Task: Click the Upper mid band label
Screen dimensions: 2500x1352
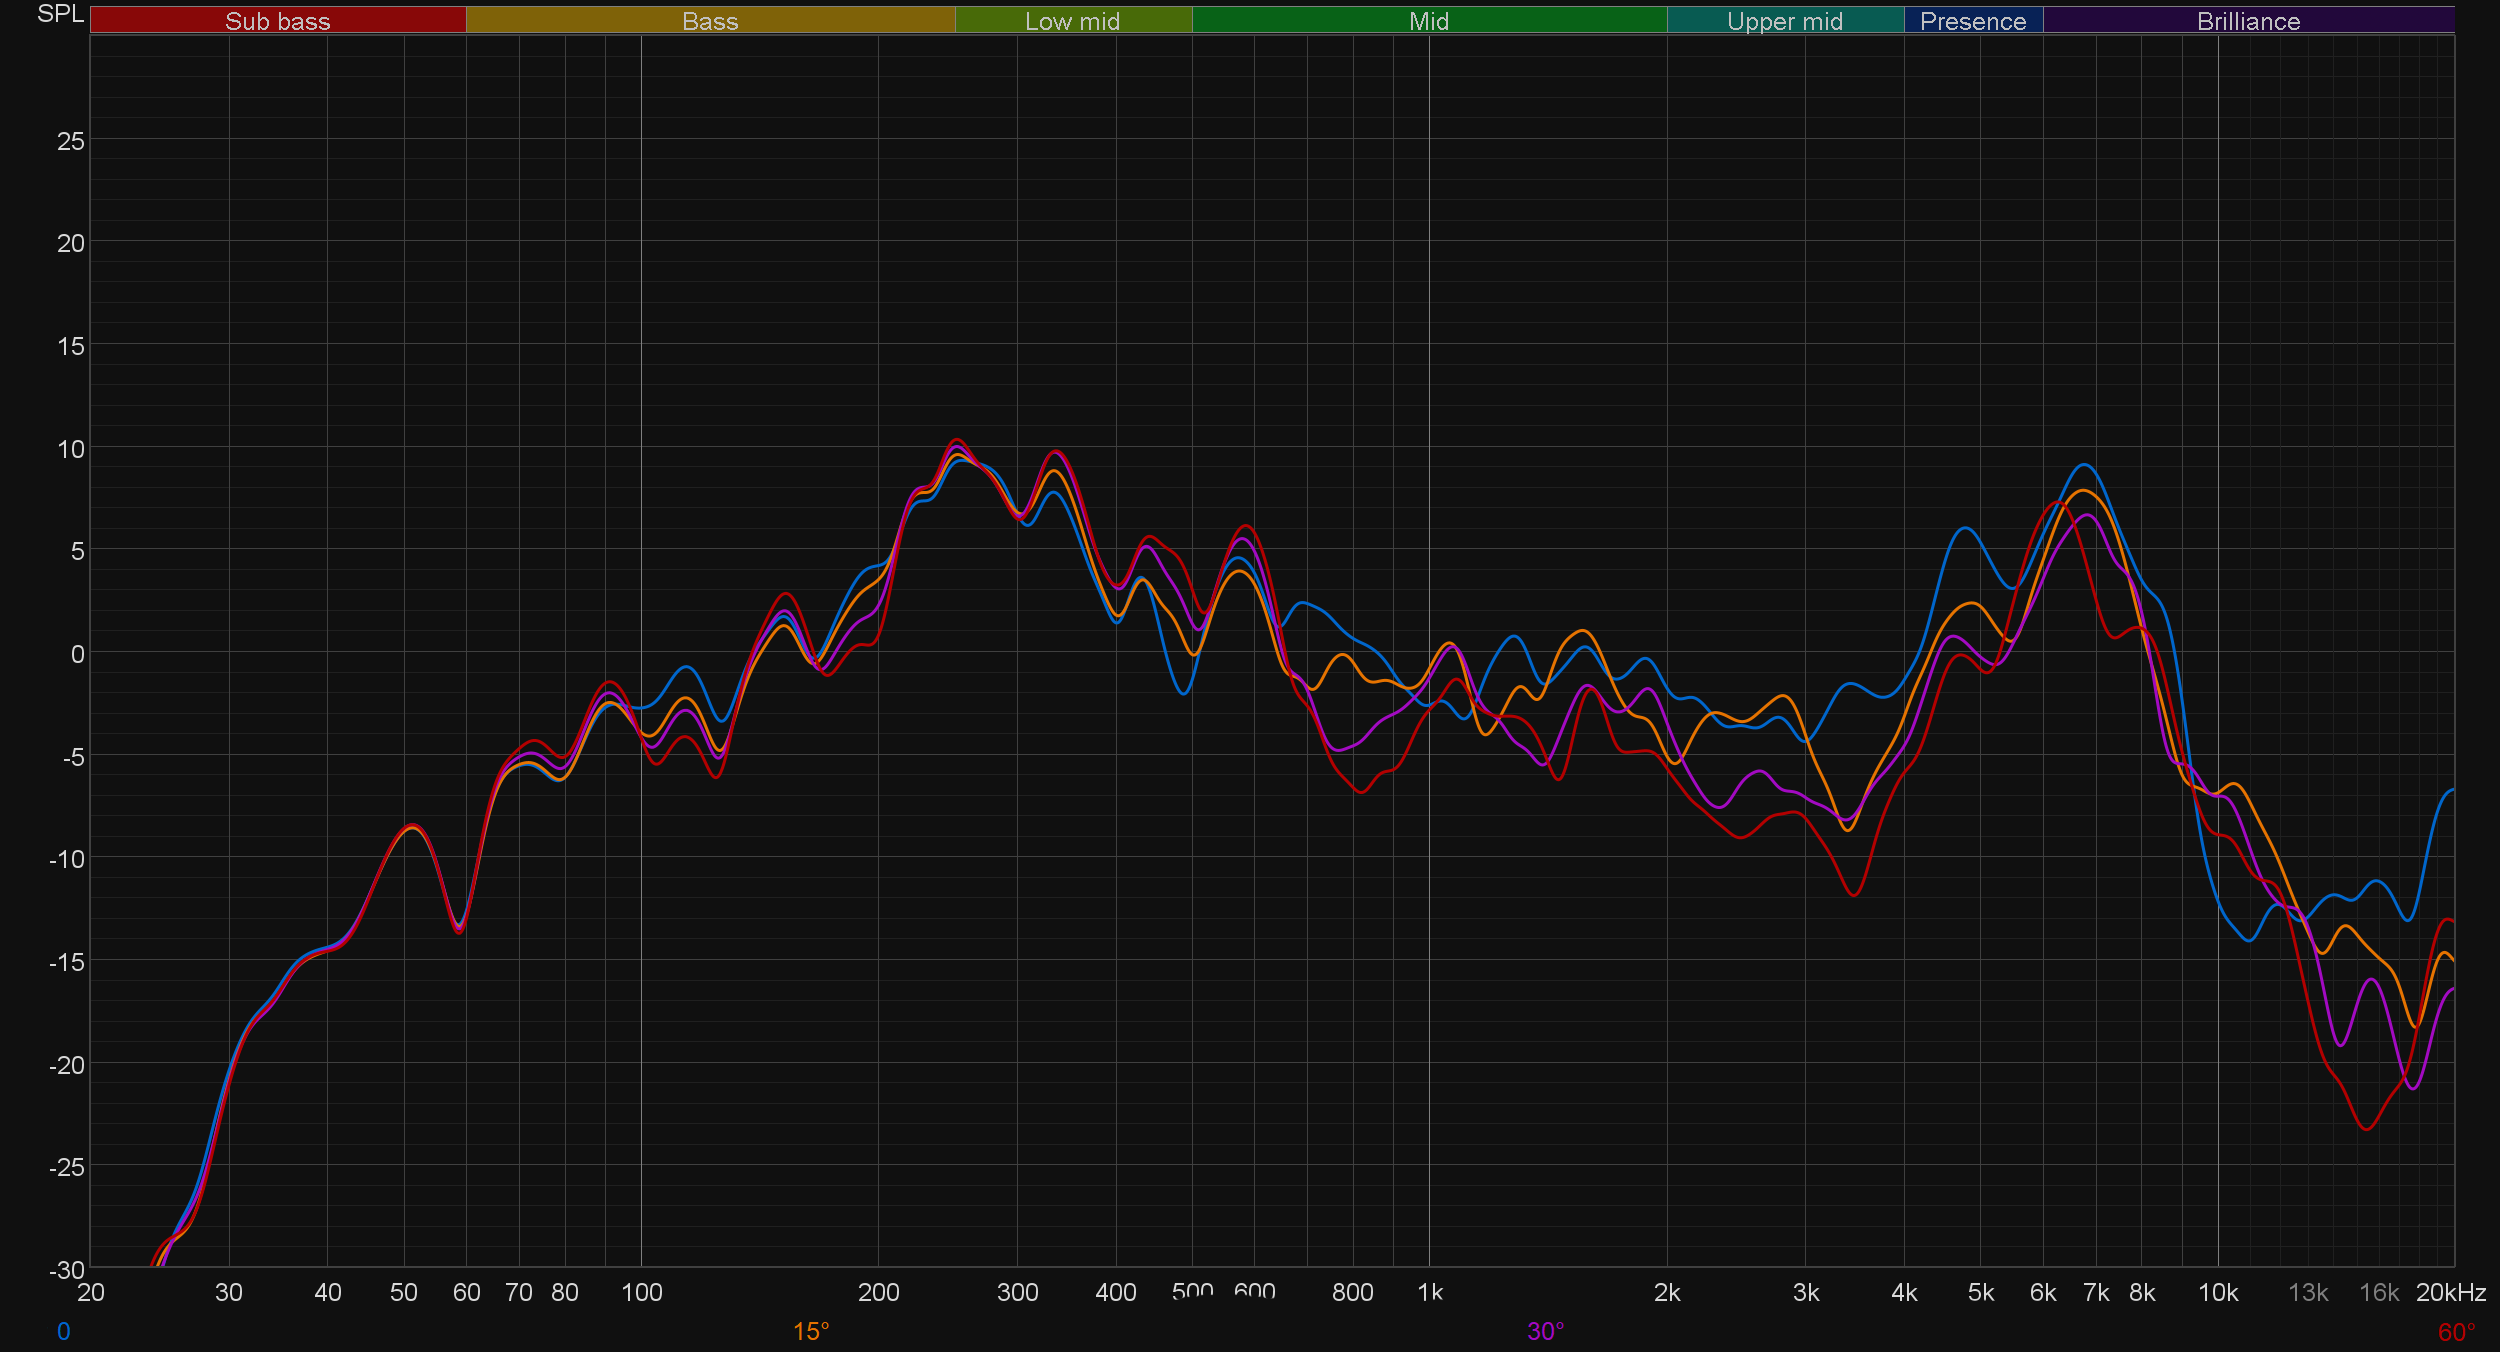Action: [1784, 21]
